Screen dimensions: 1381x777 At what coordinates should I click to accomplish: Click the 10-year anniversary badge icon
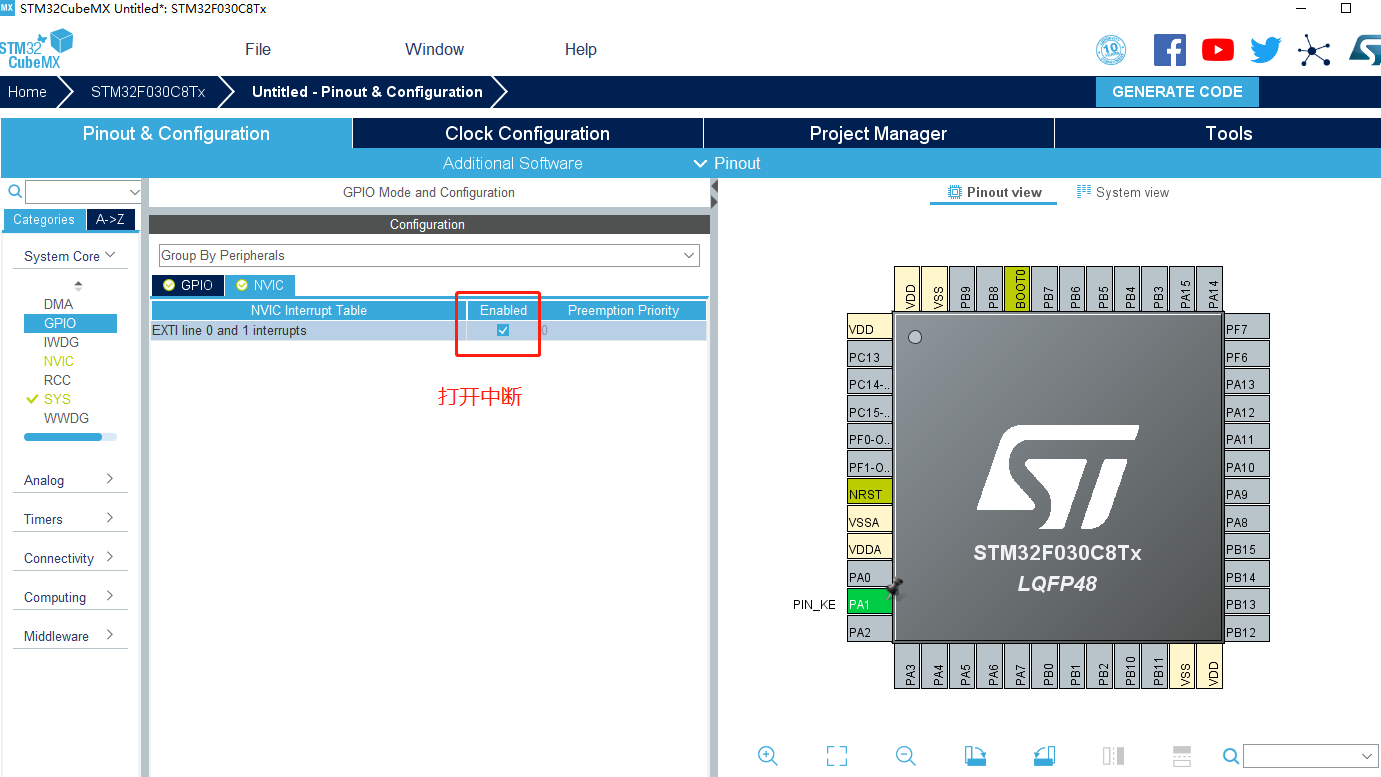(x=1111, y=50)
